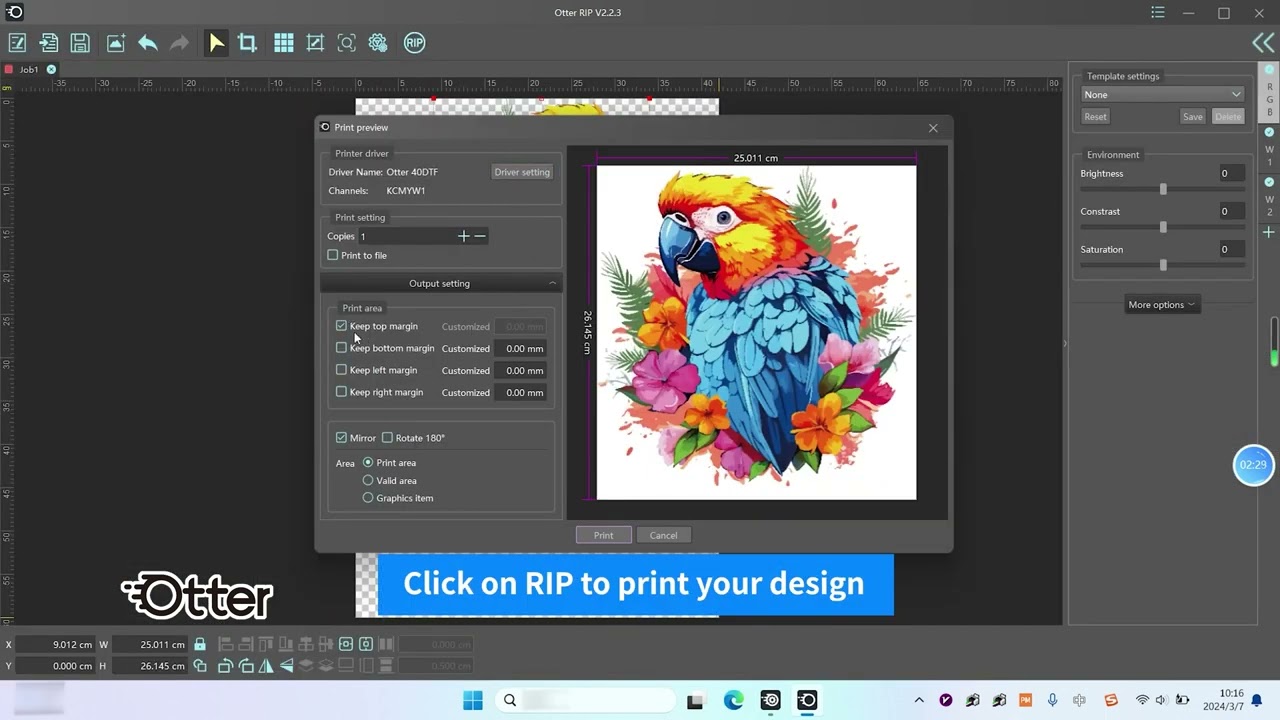Click the bottom margin 0.00 mm field
Image resolution: width=1280 pixels, height=720 pixels.
[x=521, y=349]
